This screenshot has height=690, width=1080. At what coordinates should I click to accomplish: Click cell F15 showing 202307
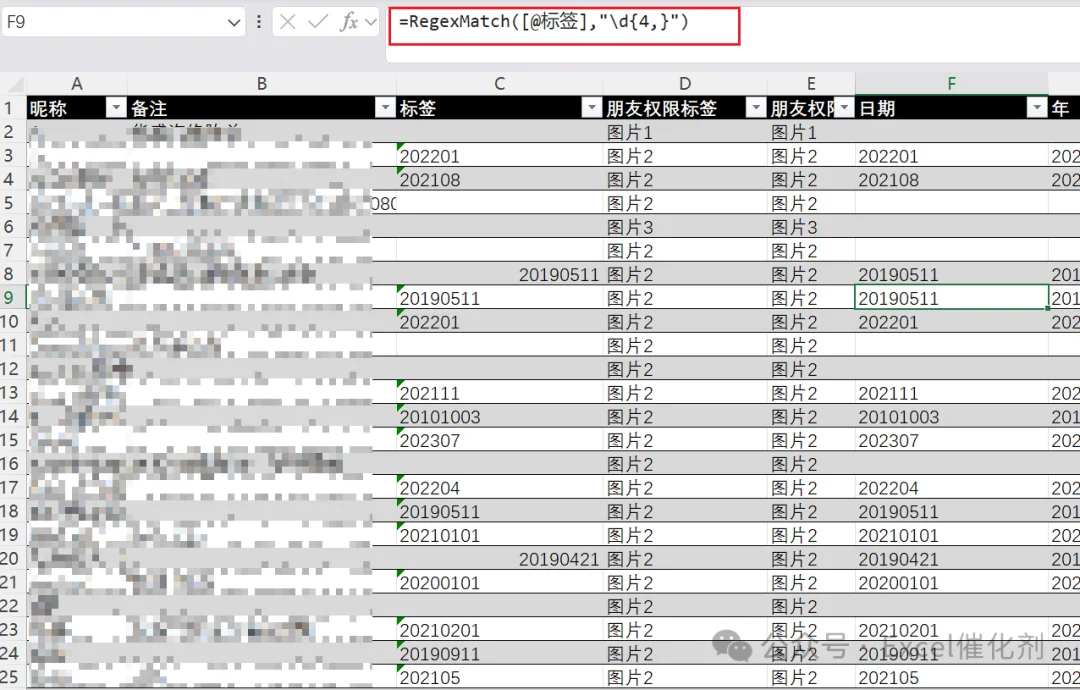(951, 440)
